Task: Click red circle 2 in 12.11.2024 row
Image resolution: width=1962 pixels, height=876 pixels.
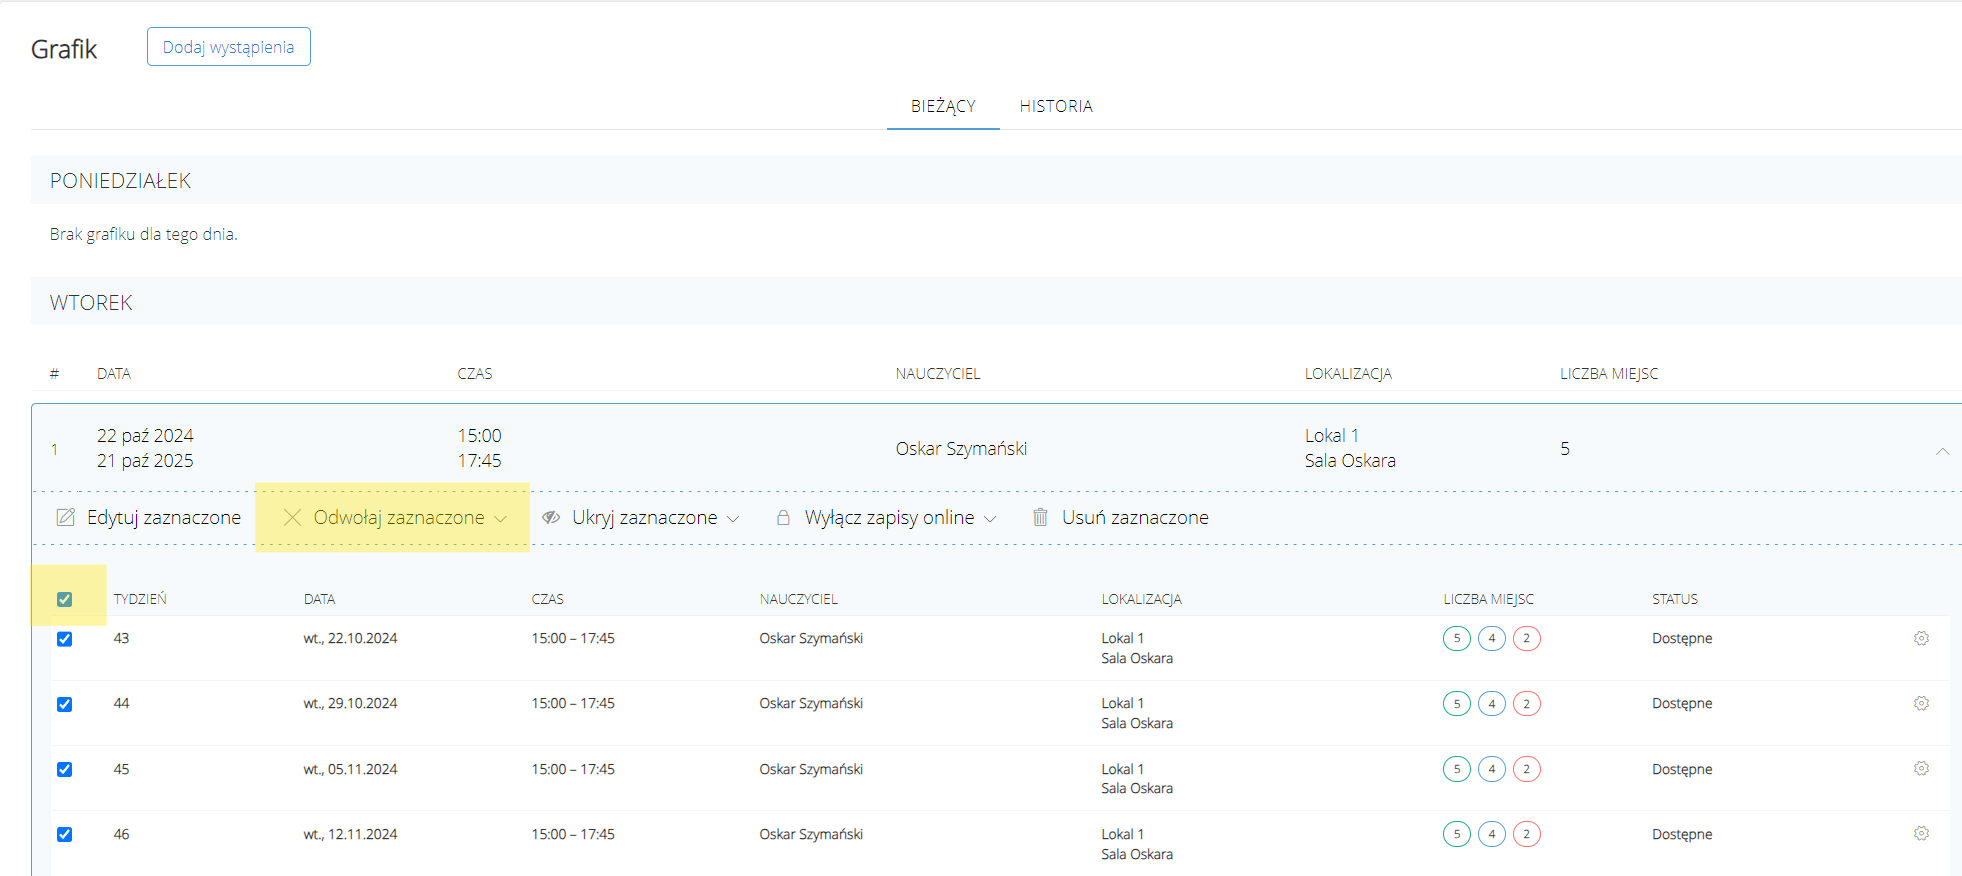Action: (1527, 834)
